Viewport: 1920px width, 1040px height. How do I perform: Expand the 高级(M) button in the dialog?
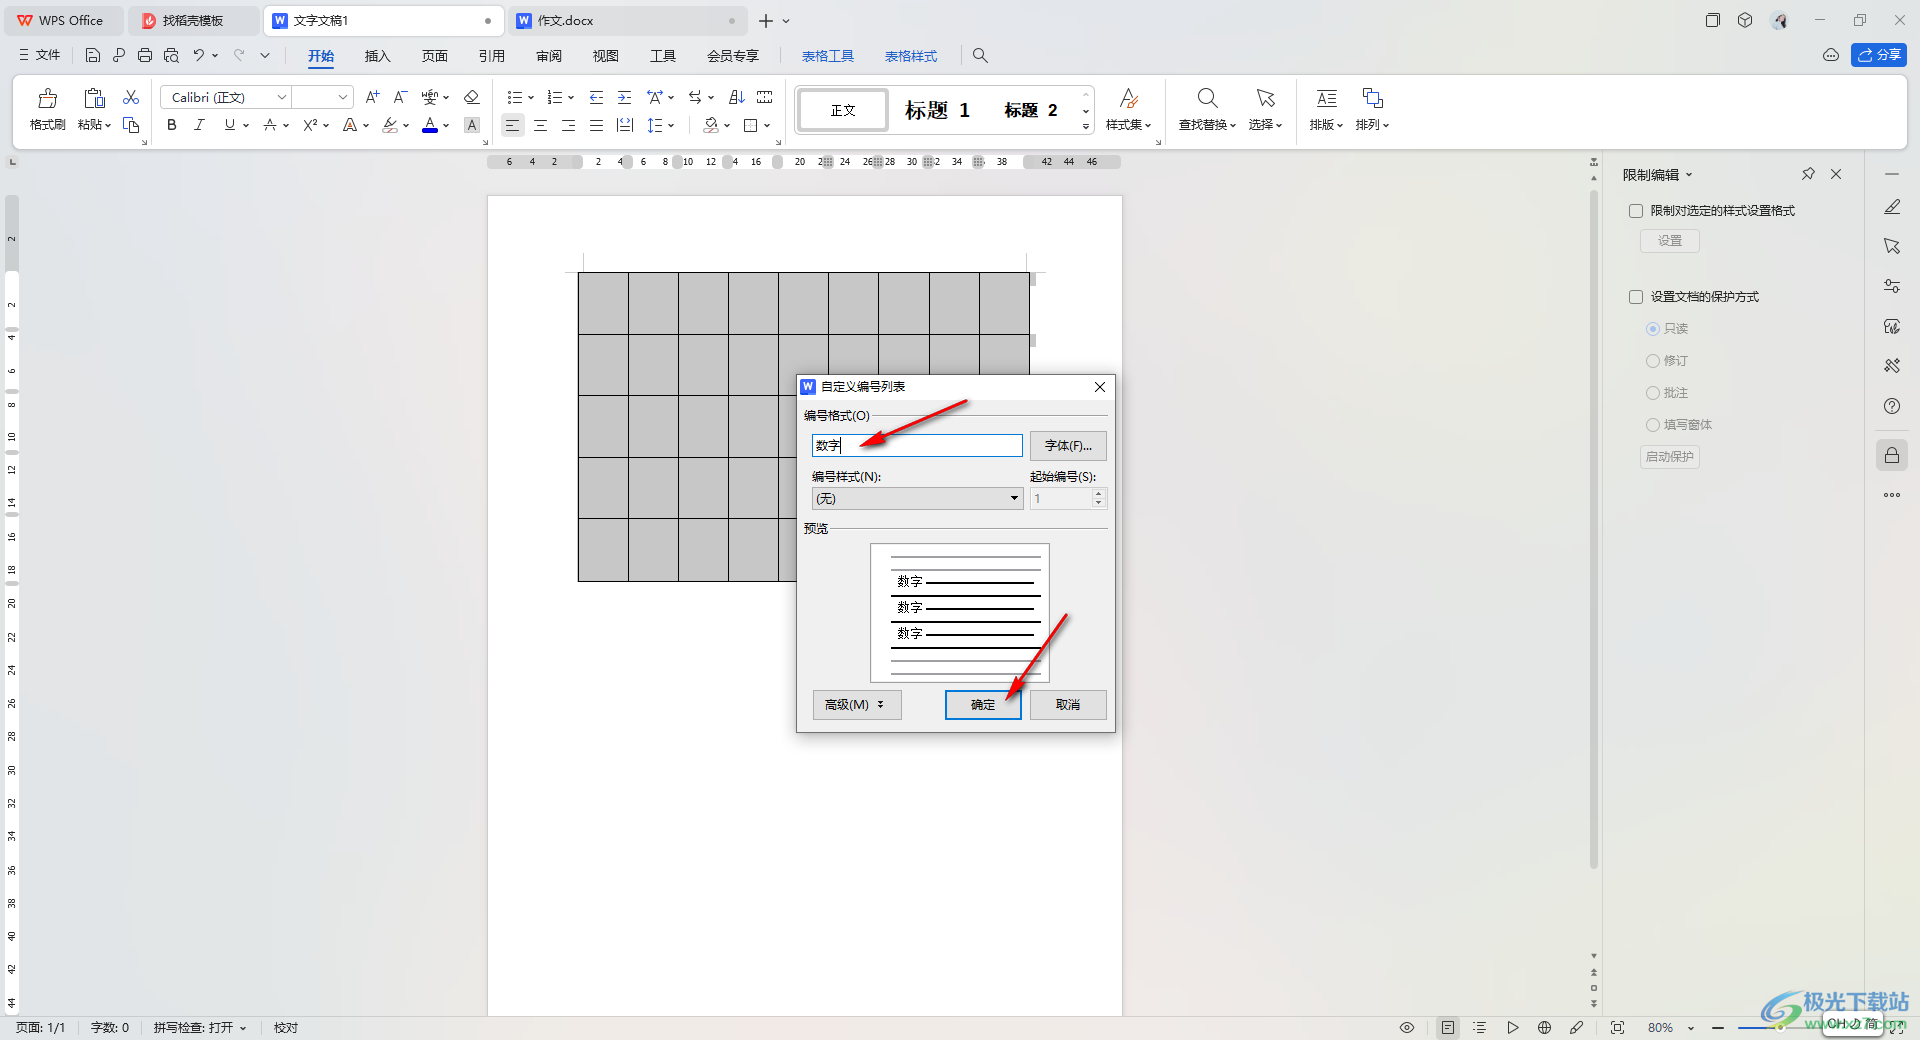coord(857,705)
